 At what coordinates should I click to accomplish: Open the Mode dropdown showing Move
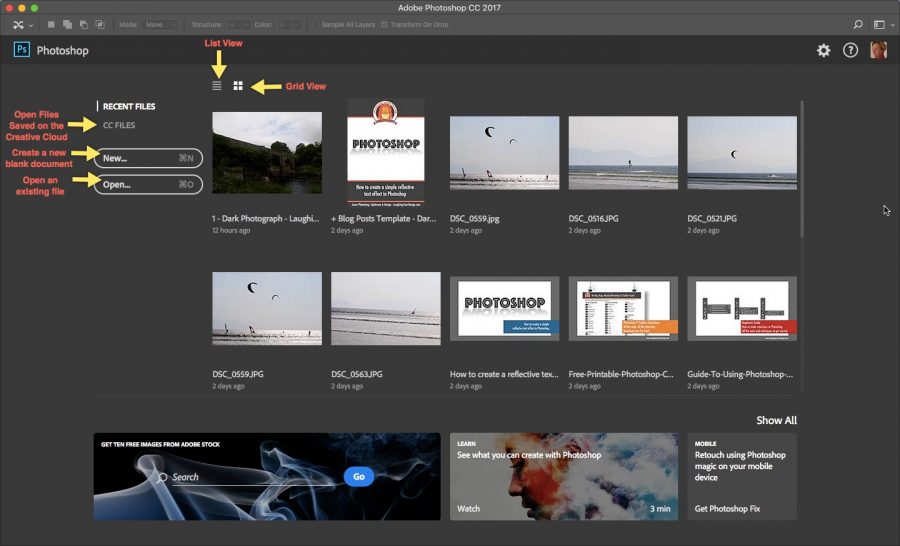[160, 25]
